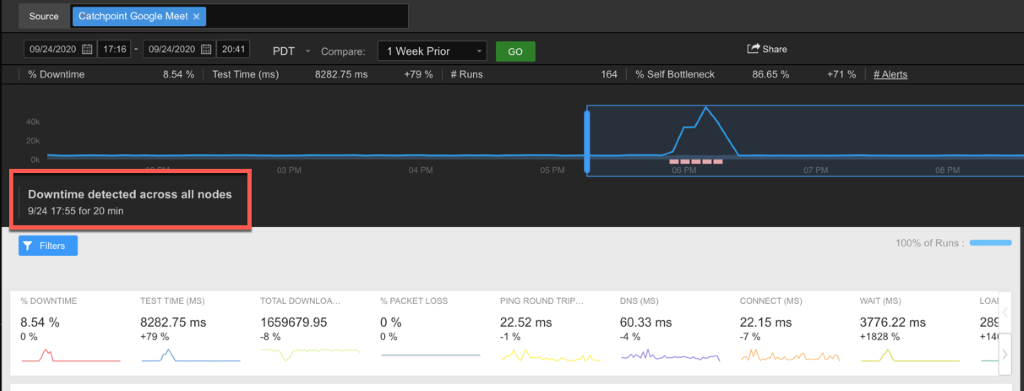Open the start date calendar picker icon

[x=87, y=49]
